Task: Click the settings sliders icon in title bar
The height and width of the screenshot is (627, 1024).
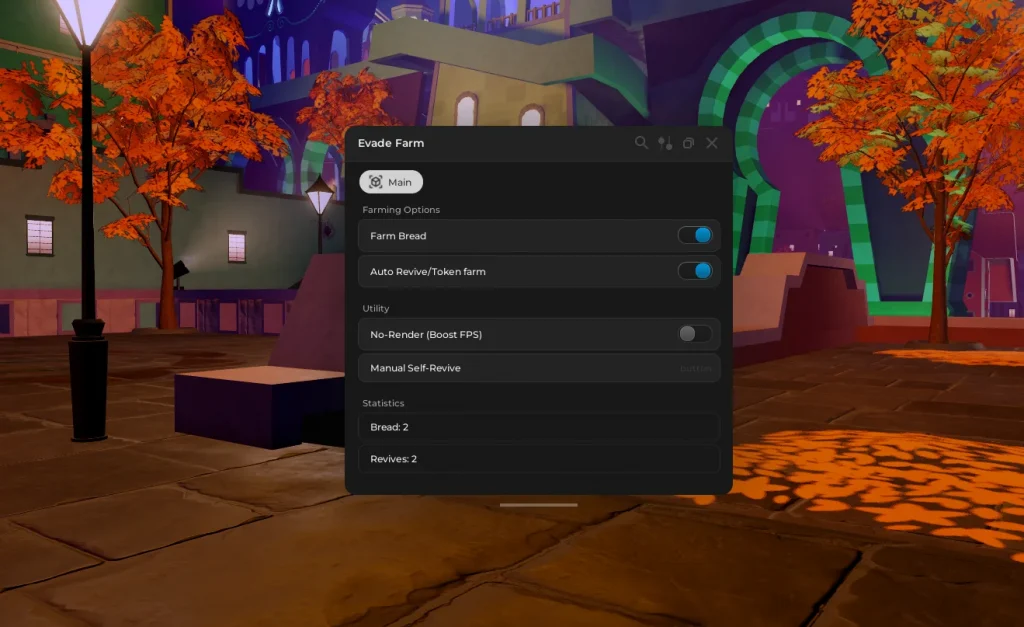Action: point(665,143)
